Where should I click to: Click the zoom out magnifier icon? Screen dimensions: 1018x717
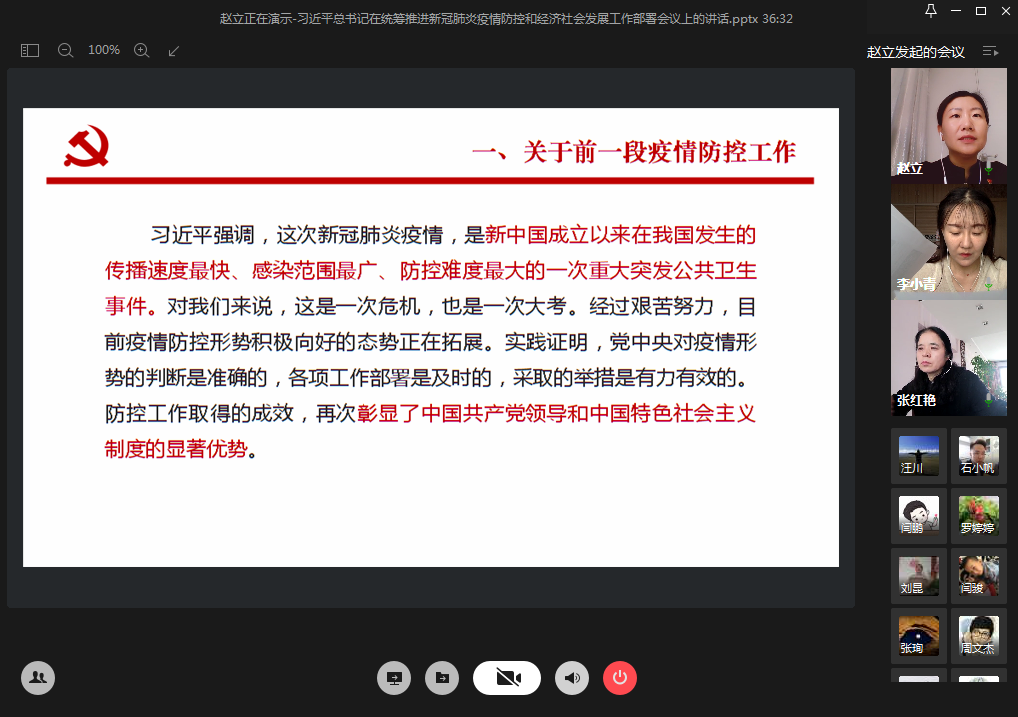66,50
